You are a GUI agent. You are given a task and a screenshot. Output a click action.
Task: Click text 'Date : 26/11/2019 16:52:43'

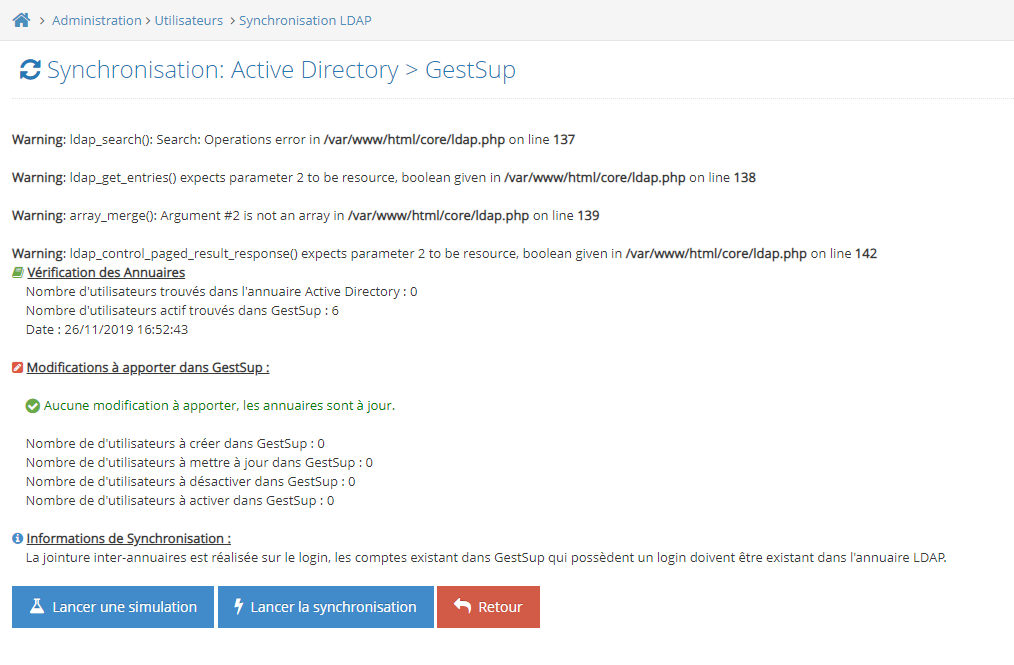point(107,330)
